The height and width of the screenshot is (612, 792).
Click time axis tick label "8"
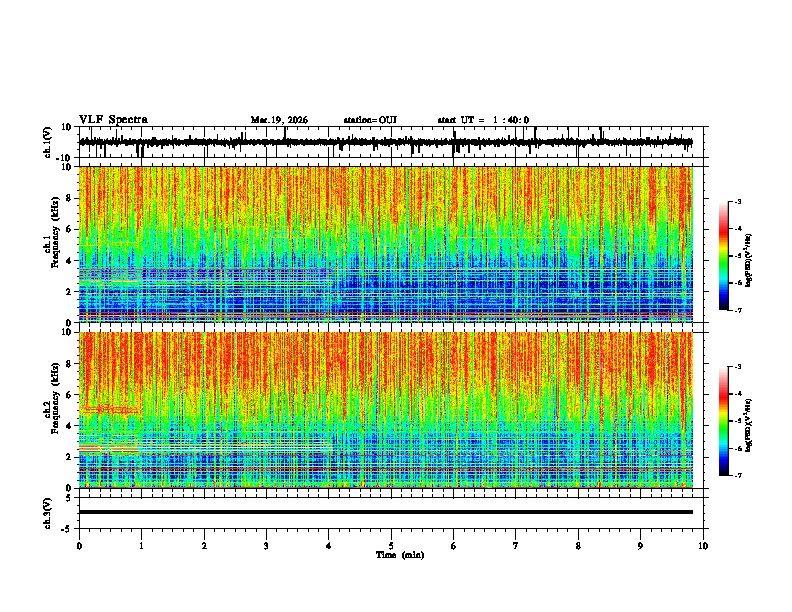pos(578,546)
